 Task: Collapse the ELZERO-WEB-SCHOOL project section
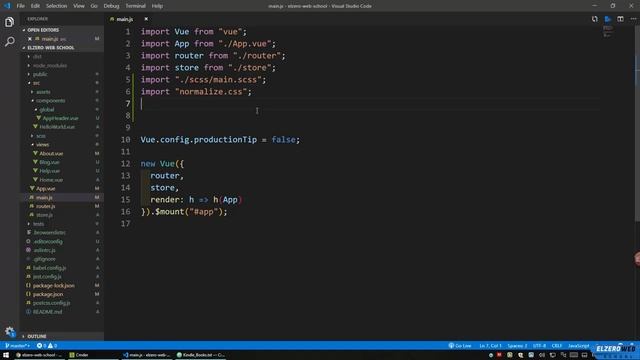(51, 48)
